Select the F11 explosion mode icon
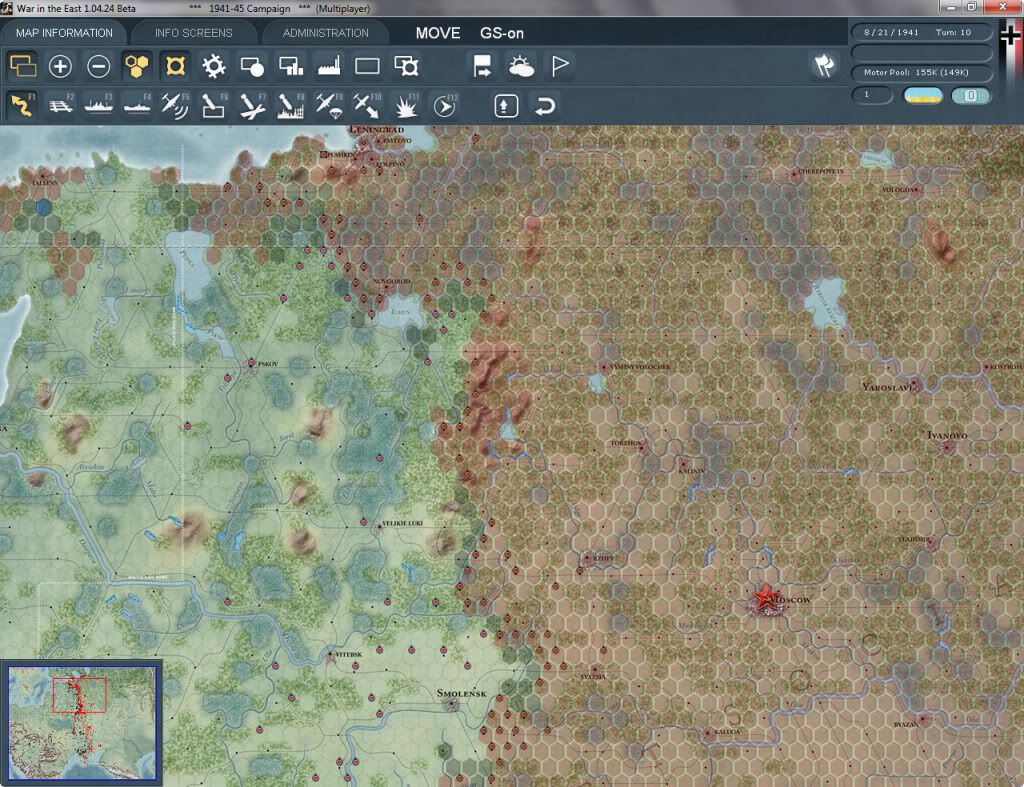1024x787 pixels. click(406, 105)
